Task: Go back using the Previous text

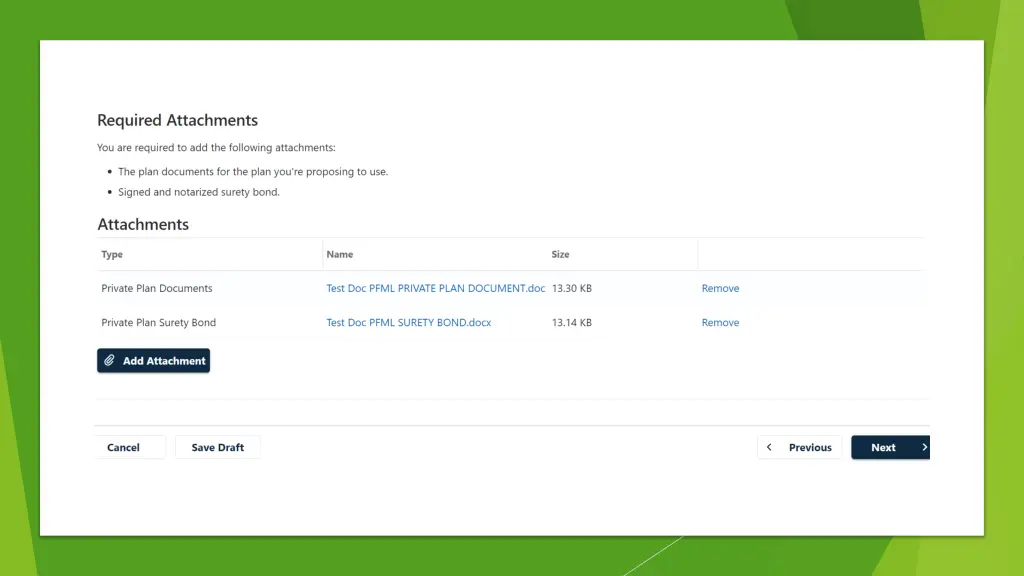Action: (x=809, y=448)
